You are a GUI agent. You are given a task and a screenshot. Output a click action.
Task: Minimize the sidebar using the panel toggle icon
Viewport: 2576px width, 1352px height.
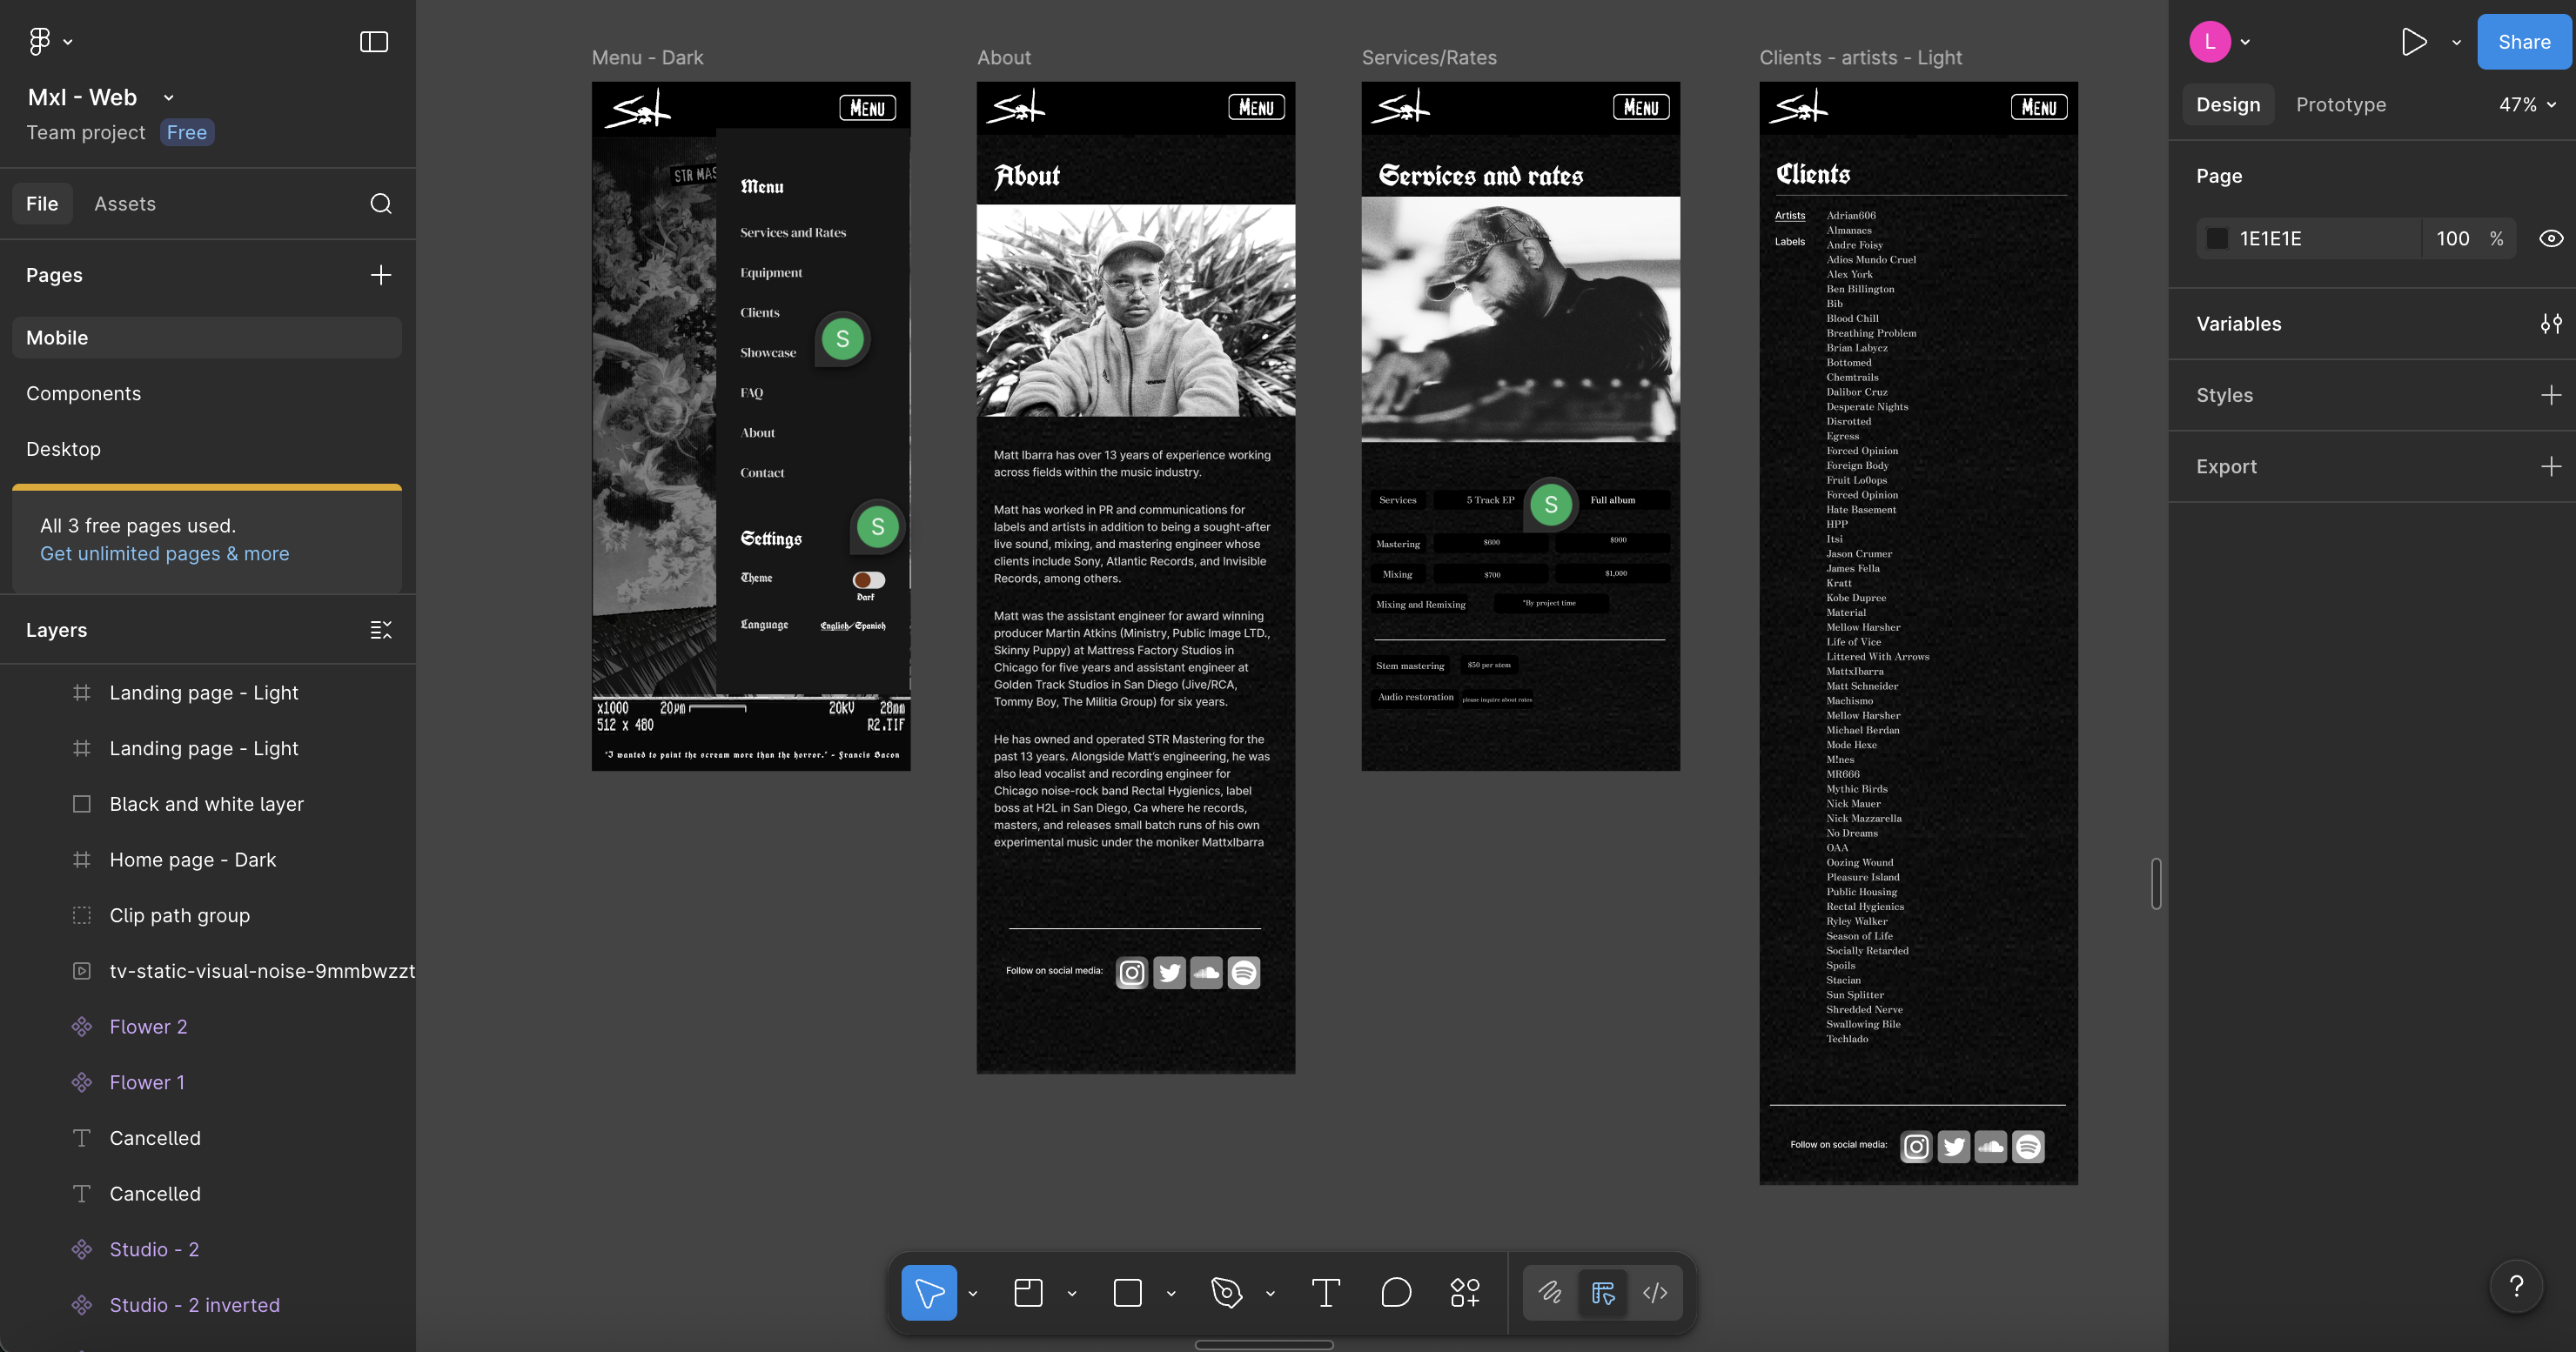click(x=374, y=42)
